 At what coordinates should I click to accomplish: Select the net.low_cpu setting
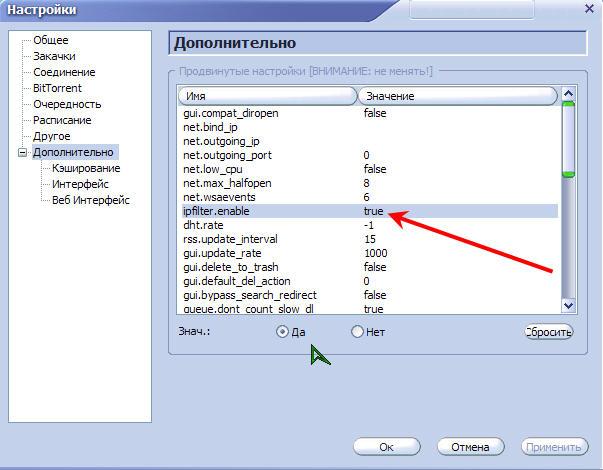coord(370,169)
